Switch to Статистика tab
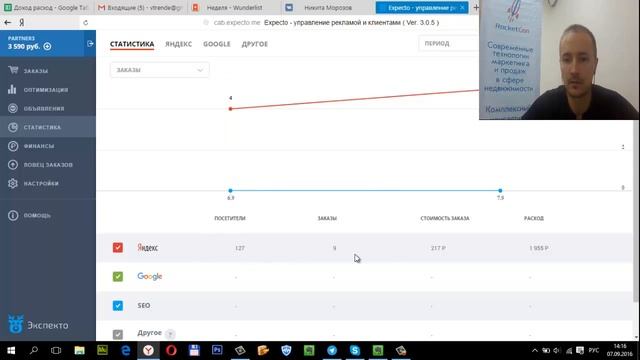This screenshot has width=640, height=360. click(x=132, y=44)
